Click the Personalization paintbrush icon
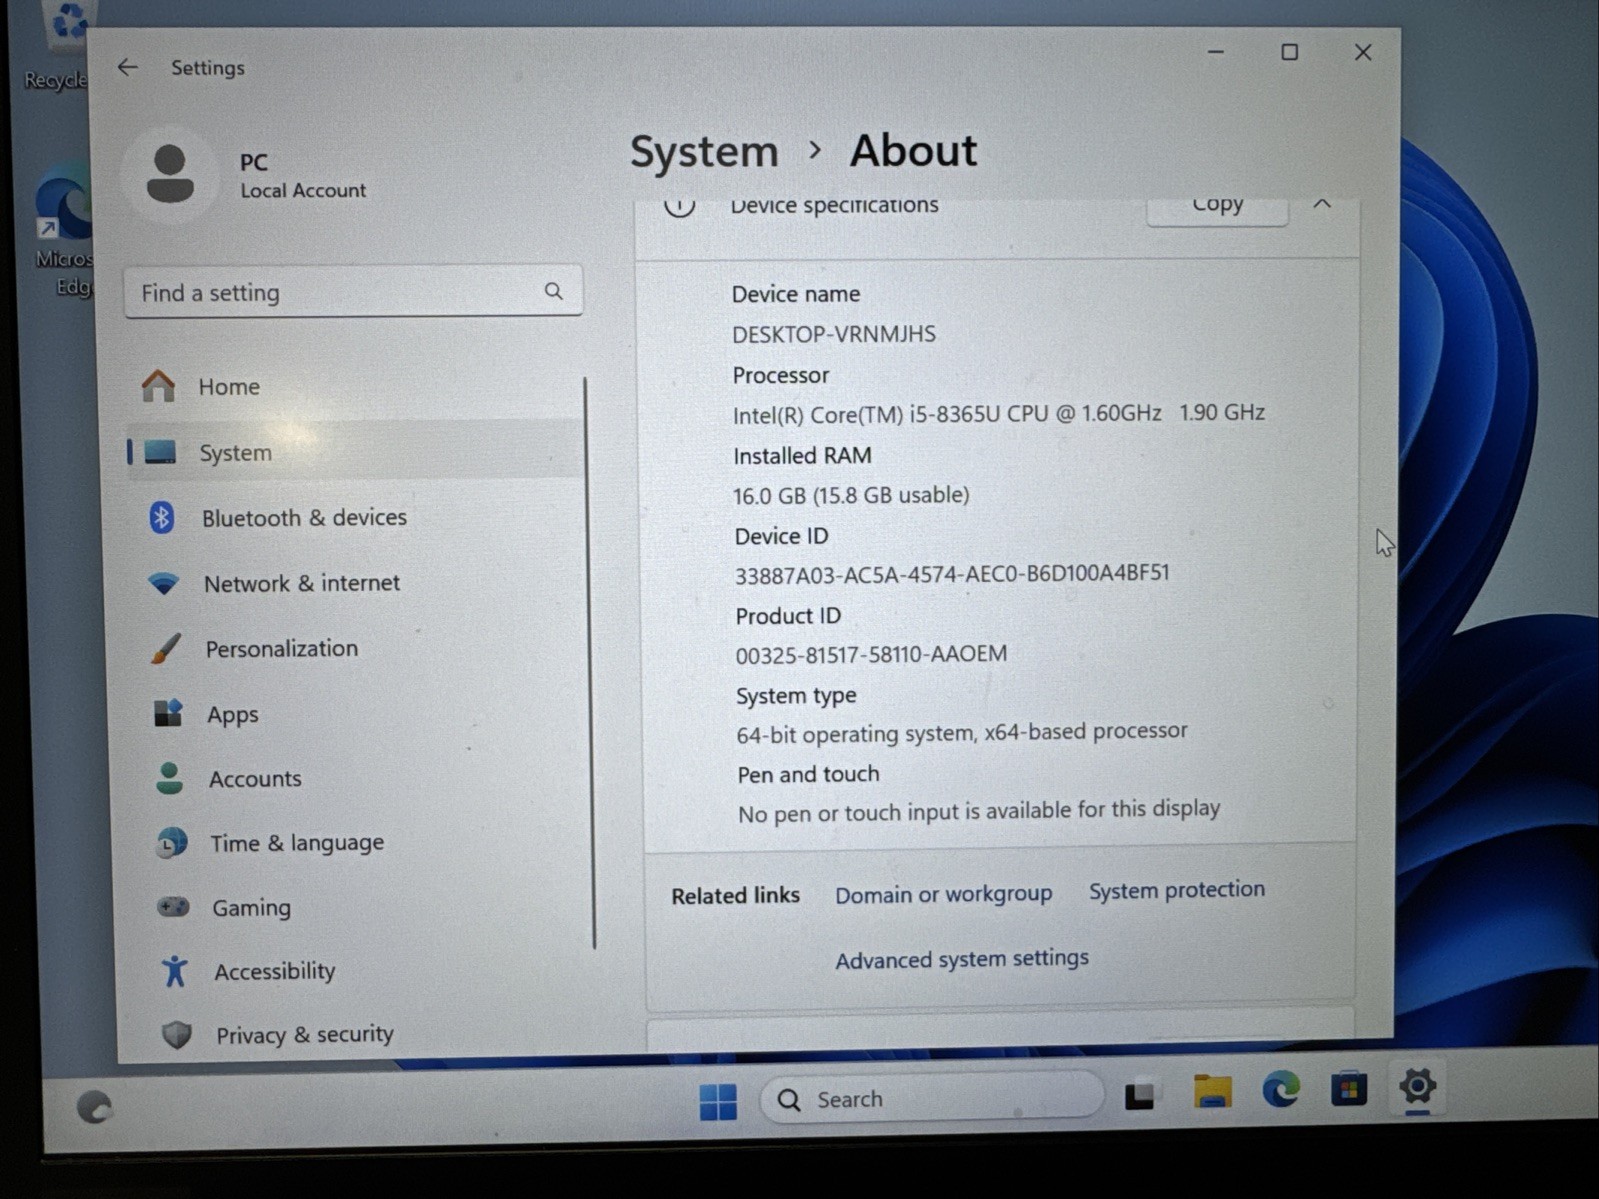1599x1199 pixels. tap(166, 648)
